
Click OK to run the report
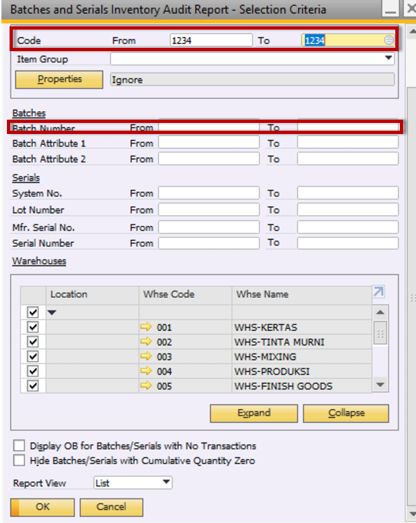[42, 507]
